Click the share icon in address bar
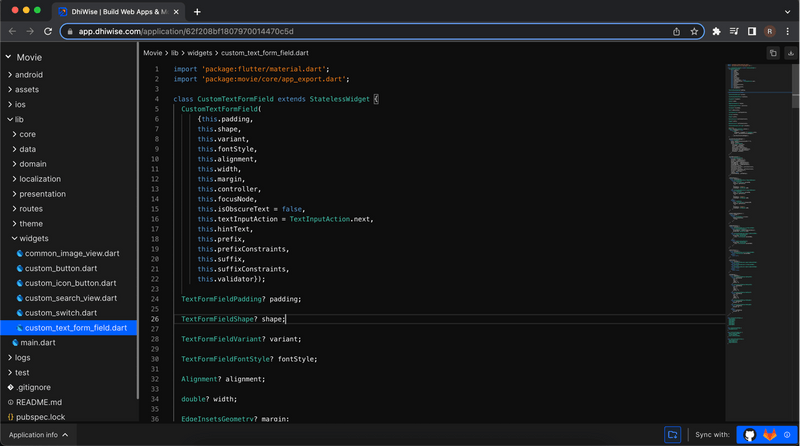 tap(677, 31)
